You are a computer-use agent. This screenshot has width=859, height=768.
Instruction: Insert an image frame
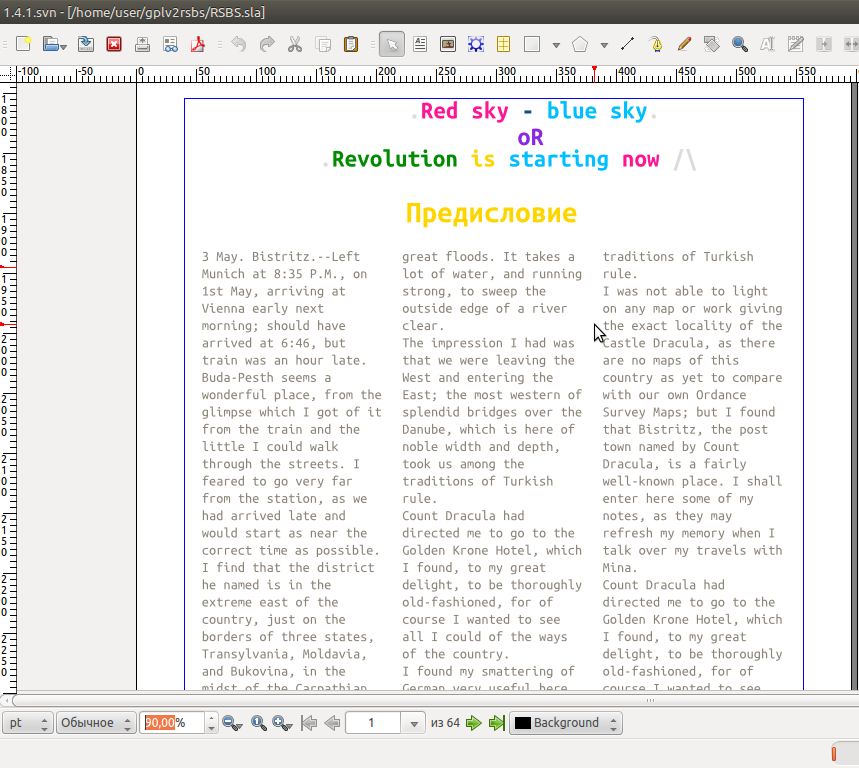click(x=448, y=44)
